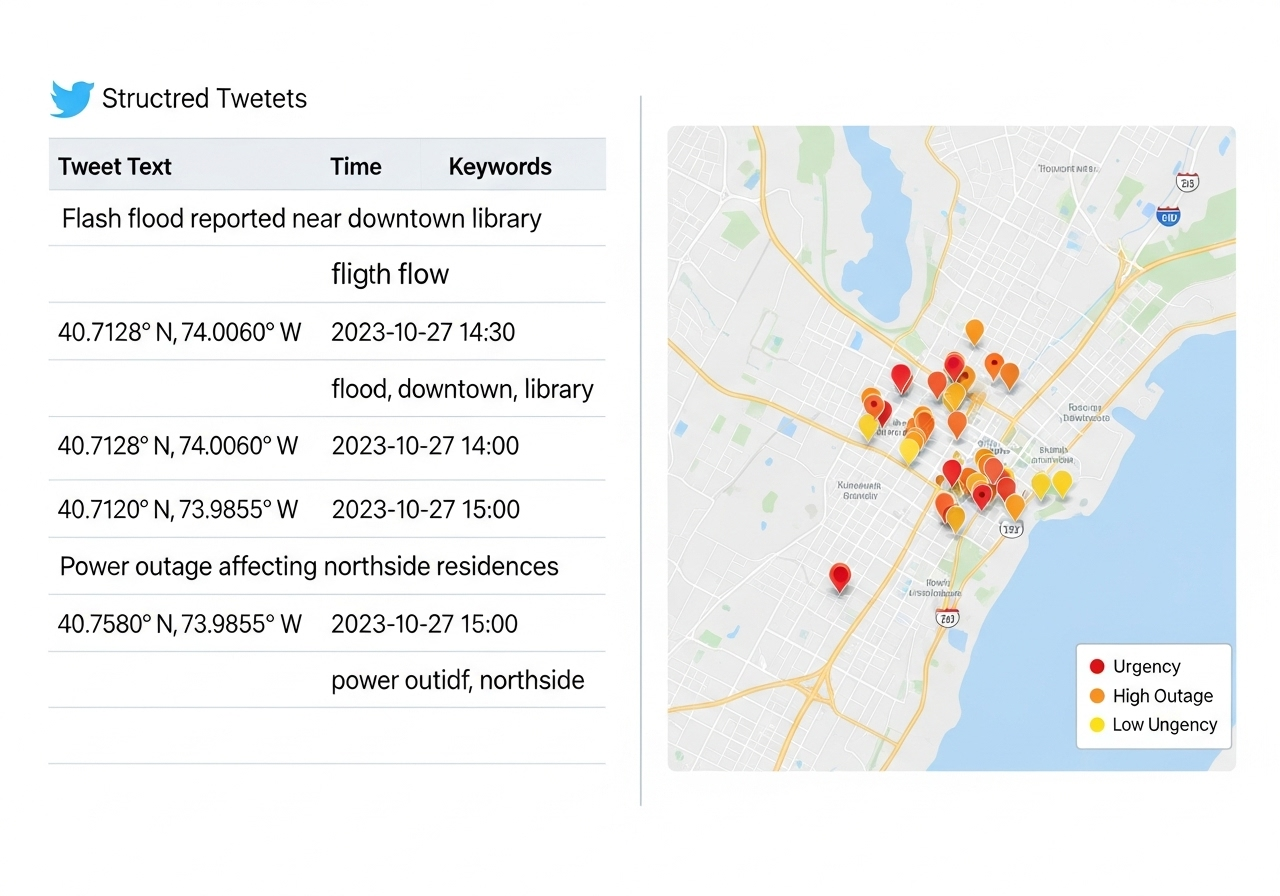
Task: Open the power outage northside residences tweet
Action: pyautogui.click(x=309, y=567)
